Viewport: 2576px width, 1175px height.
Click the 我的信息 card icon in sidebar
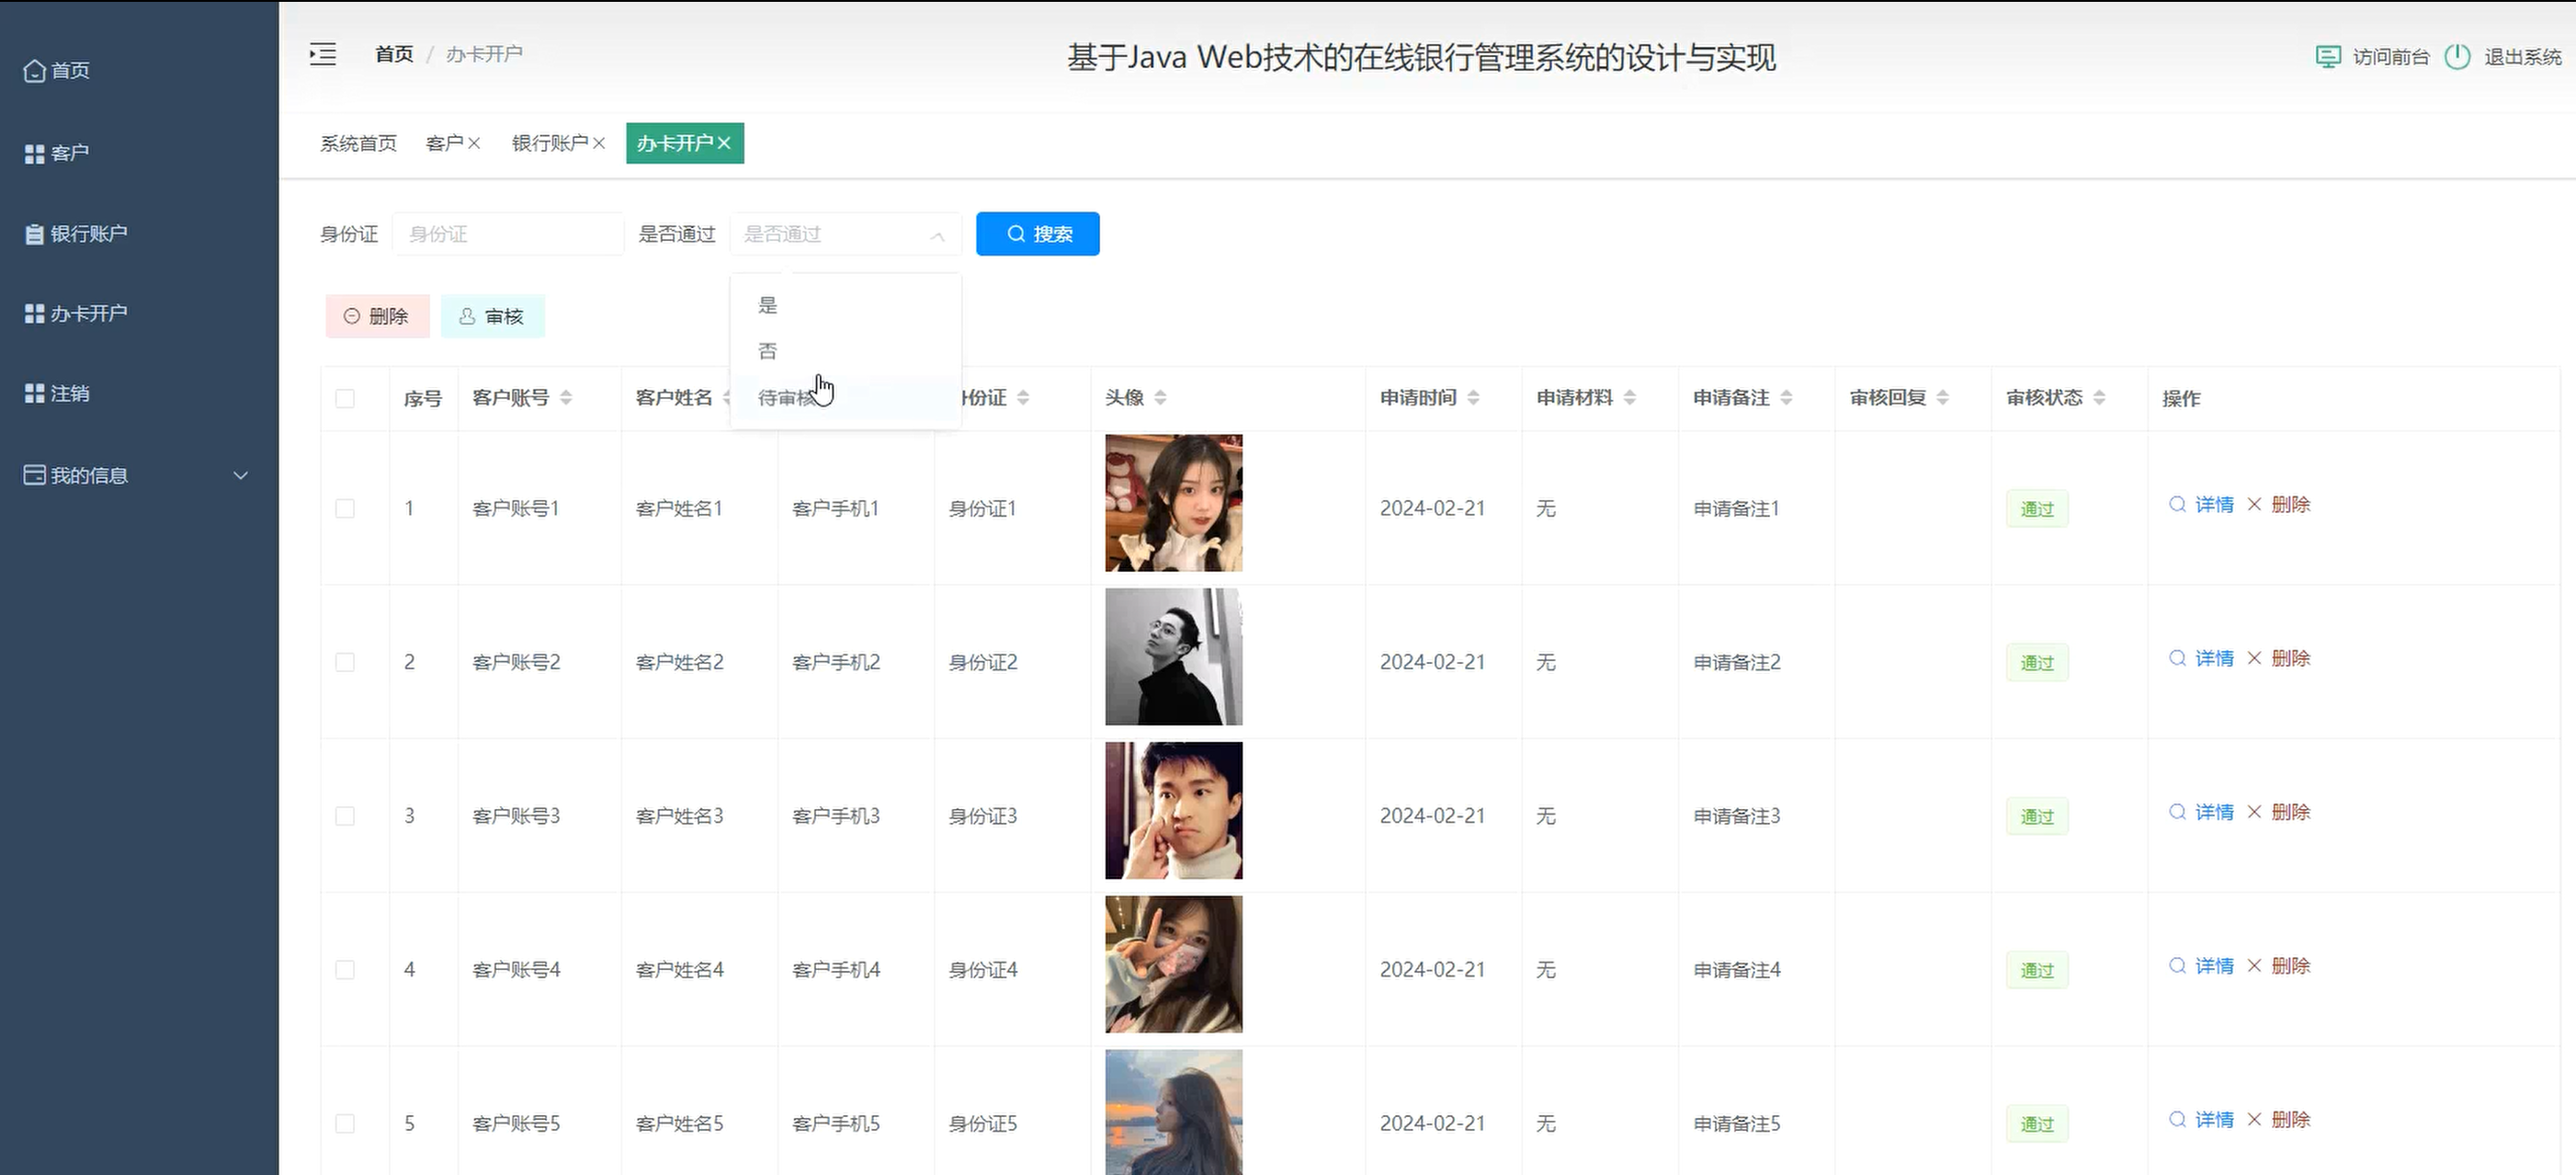click(x=34, y=475)
